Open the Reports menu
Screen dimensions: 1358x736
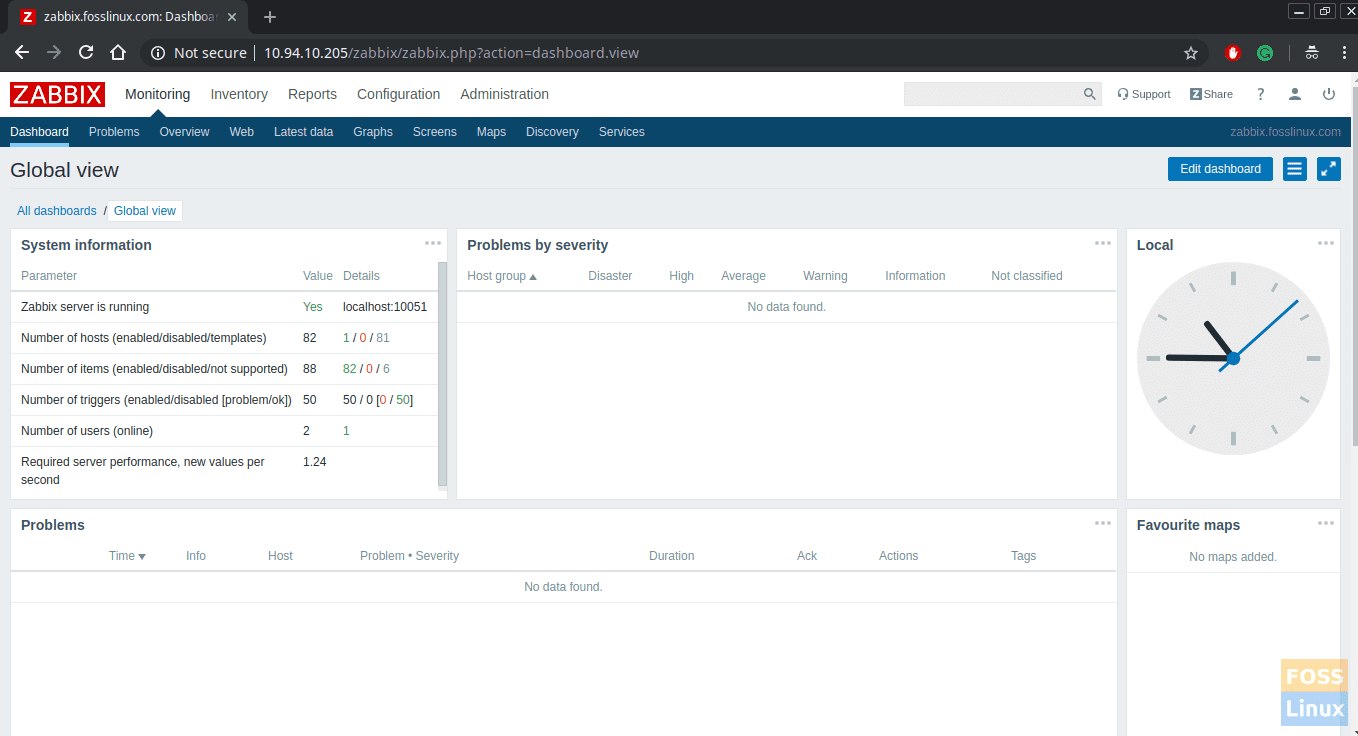tap(312, 94)
